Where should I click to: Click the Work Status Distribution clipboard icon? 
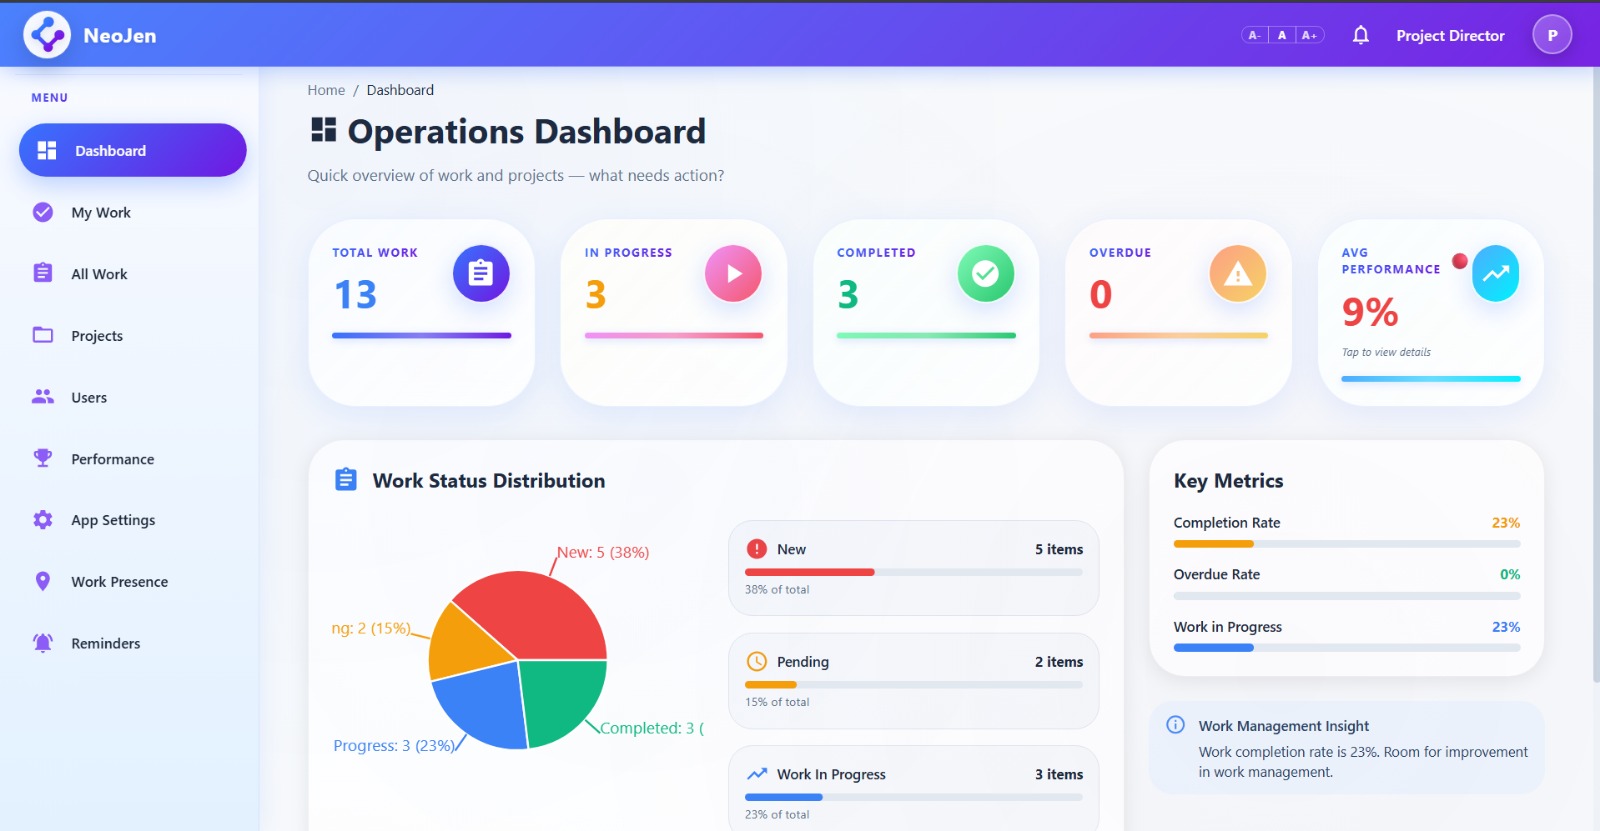pyautogui.click(x=346, y=480)
